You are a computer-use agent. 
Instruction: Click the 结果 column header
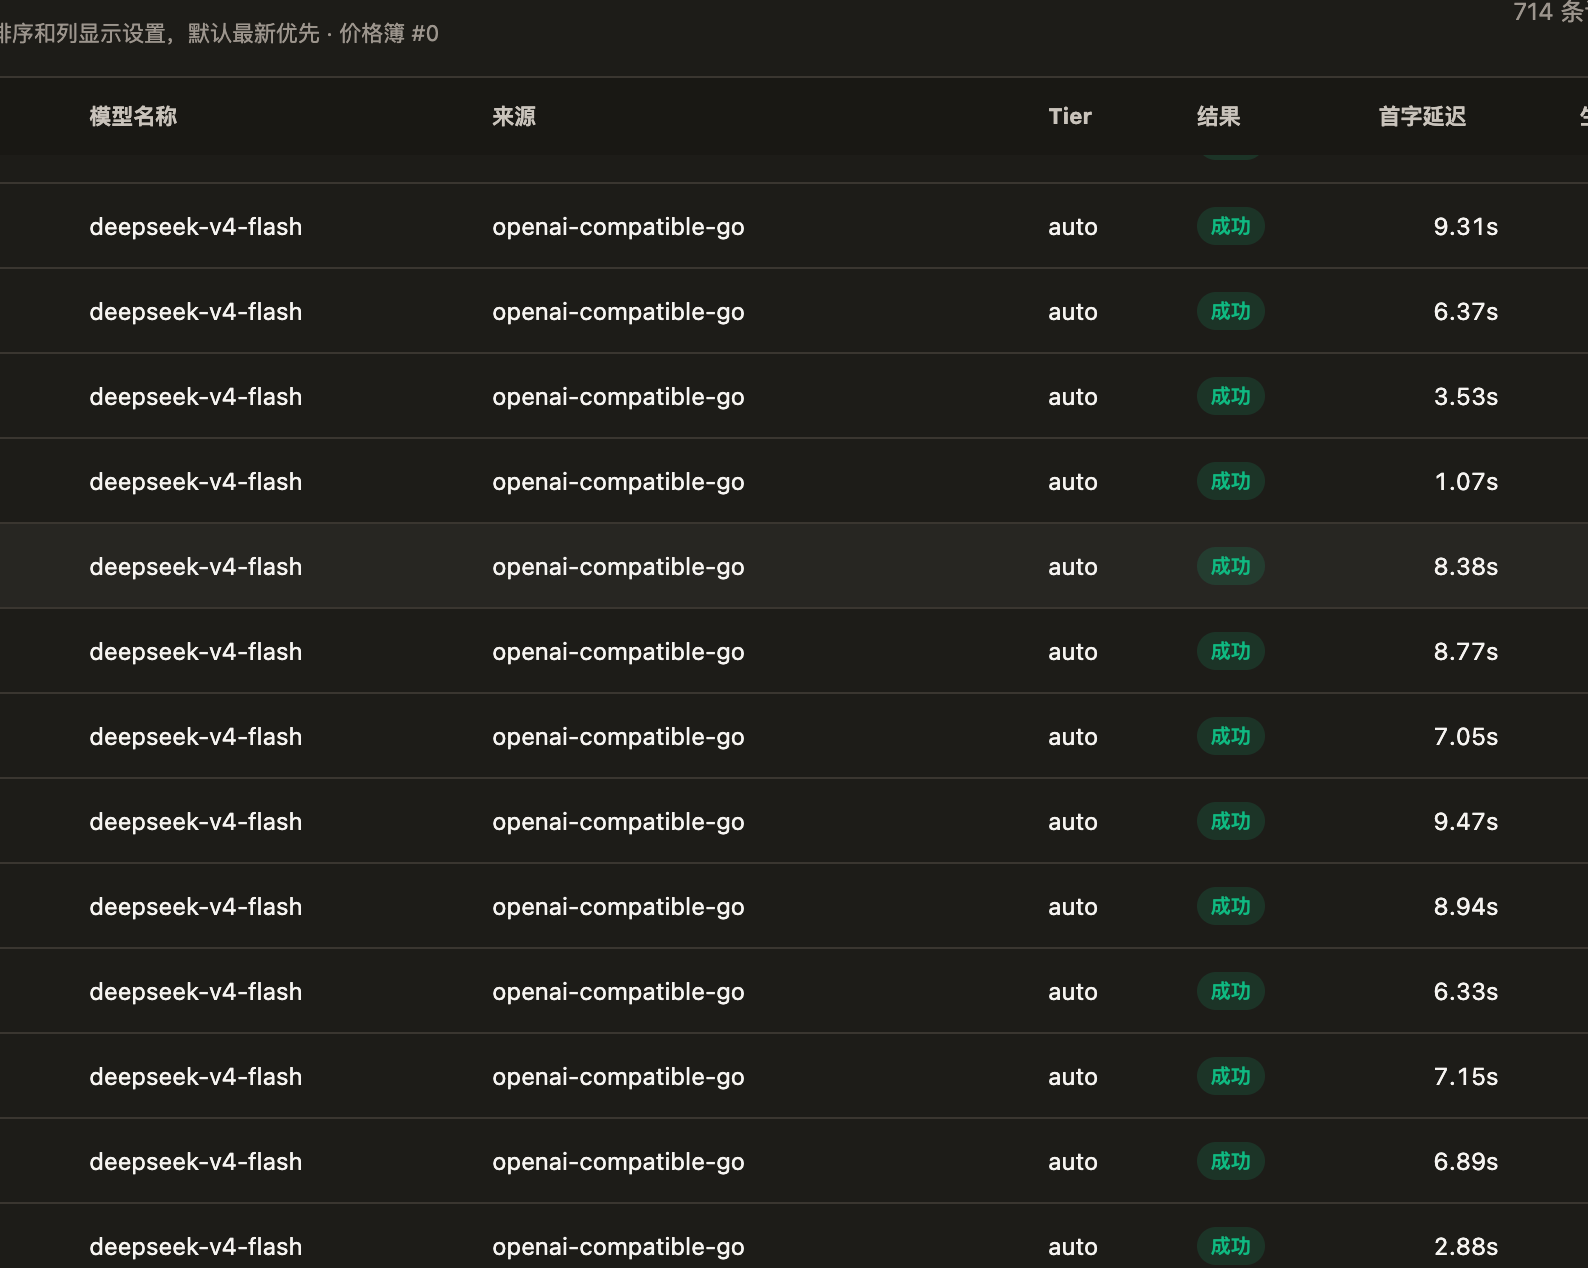(1219, 116)
